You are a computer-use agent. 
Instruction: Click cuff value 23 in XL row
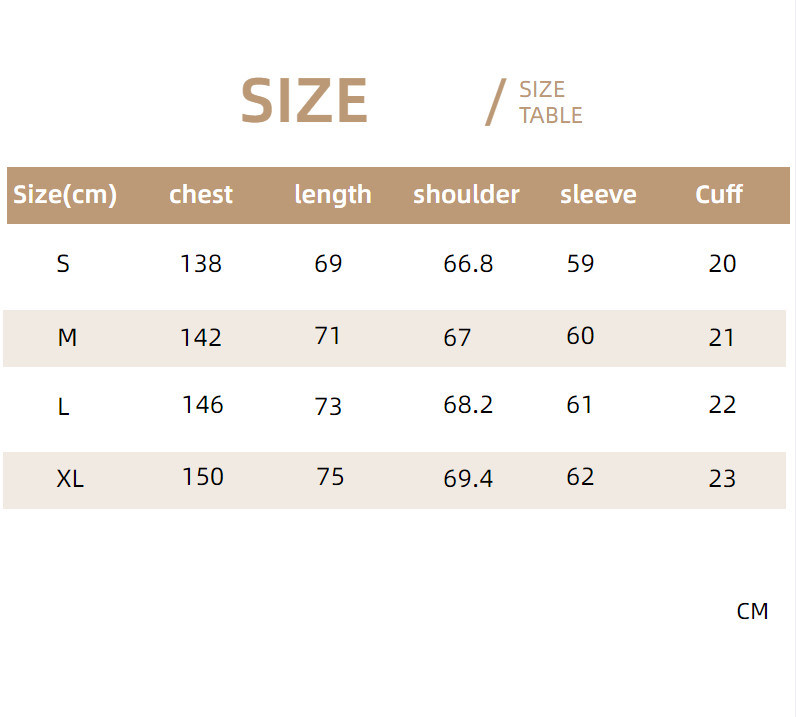coord(722,479)
